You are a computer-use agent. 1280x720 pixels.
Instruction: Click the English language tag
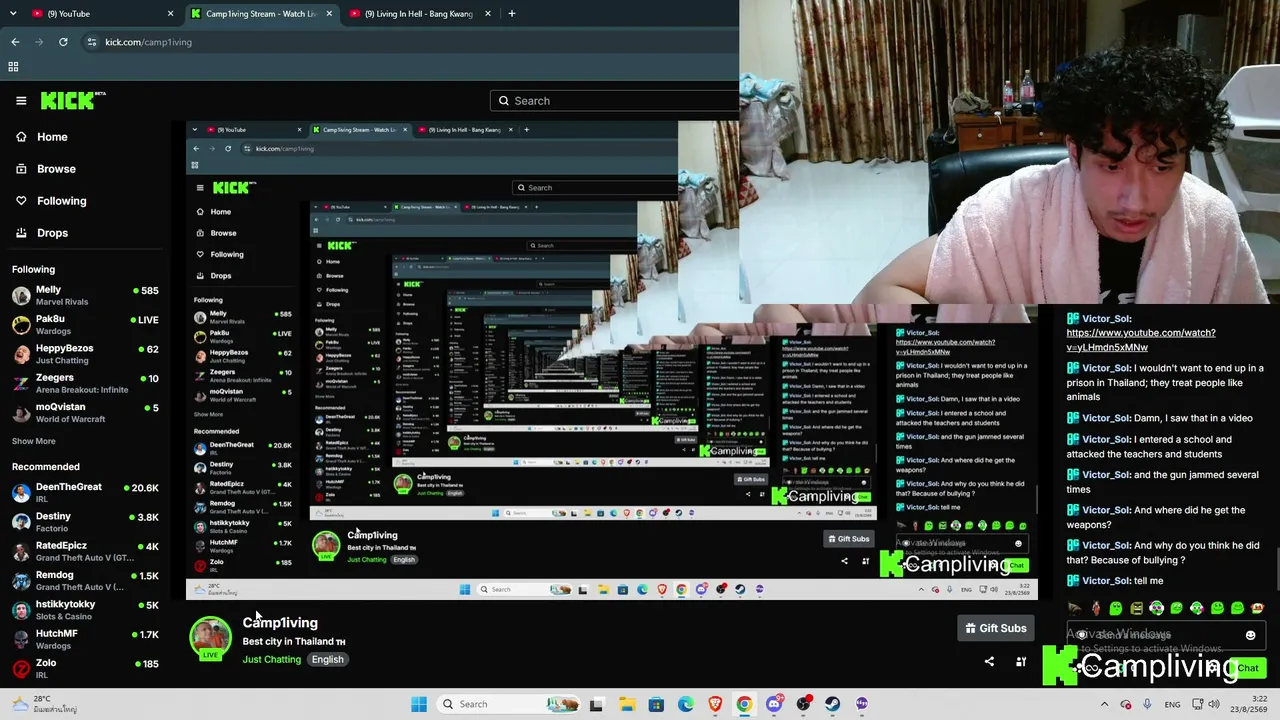coord(327,660)
